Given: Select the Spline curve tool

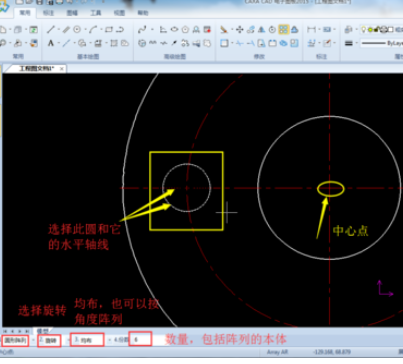Looking at the screenshot, I should [x=142, y=29].
